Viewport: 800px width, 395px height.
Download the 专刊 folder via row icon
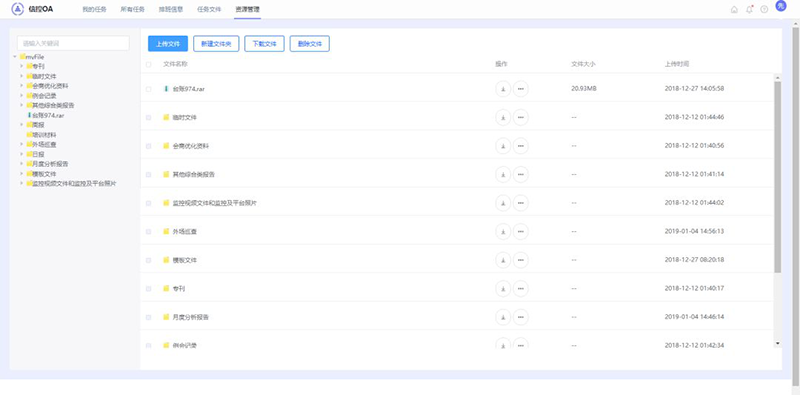click(503, 289)
